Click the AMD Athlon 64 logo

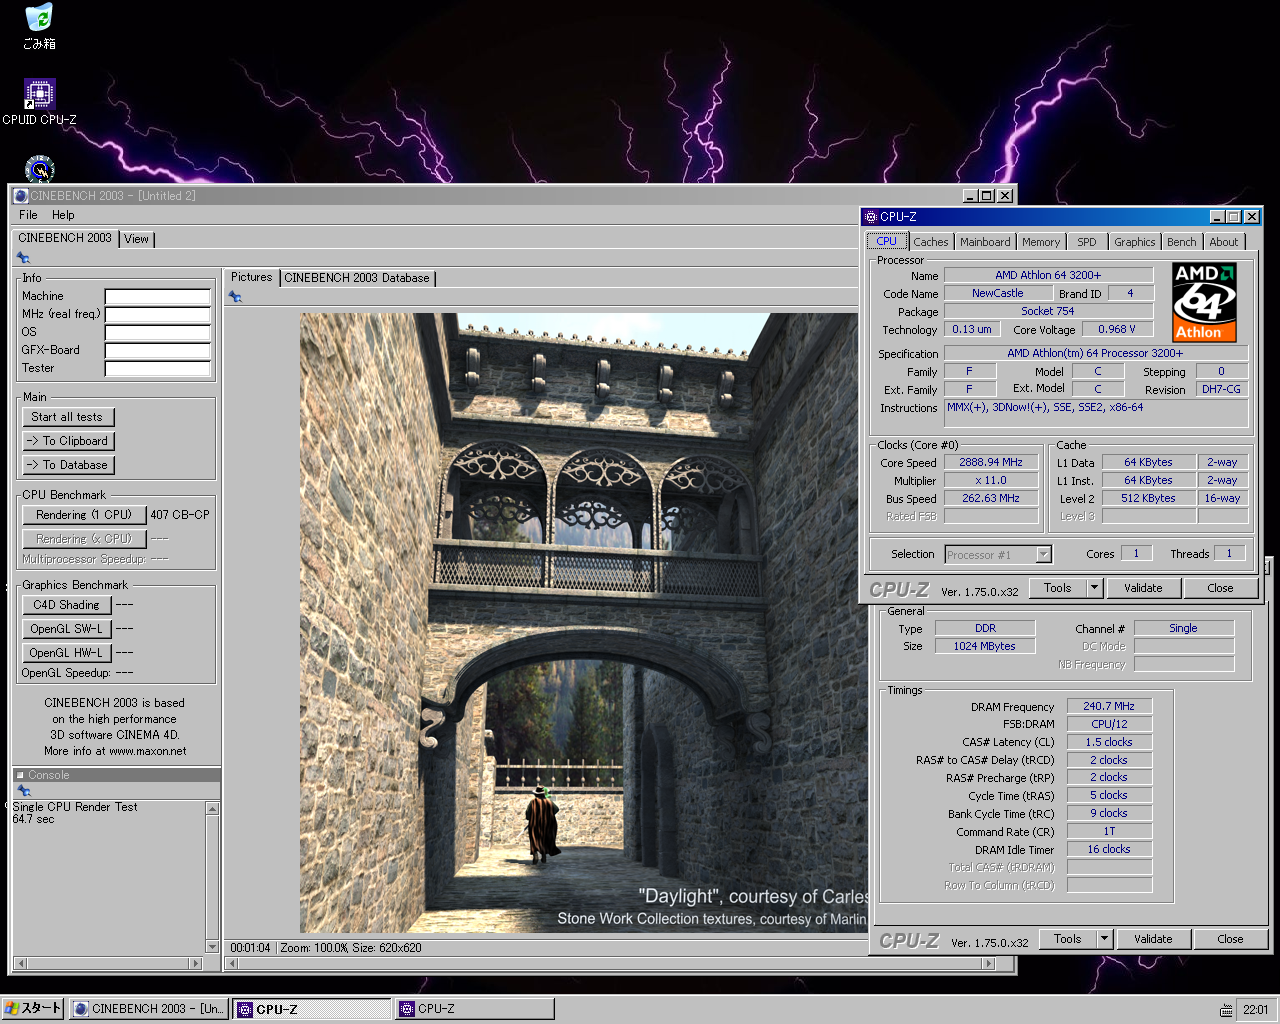[1204, 302]
